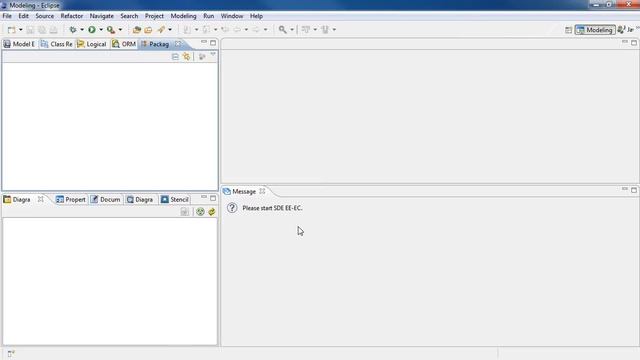
Task: Click the question mark icon in Message panel
Action: (x=232, y=208)
